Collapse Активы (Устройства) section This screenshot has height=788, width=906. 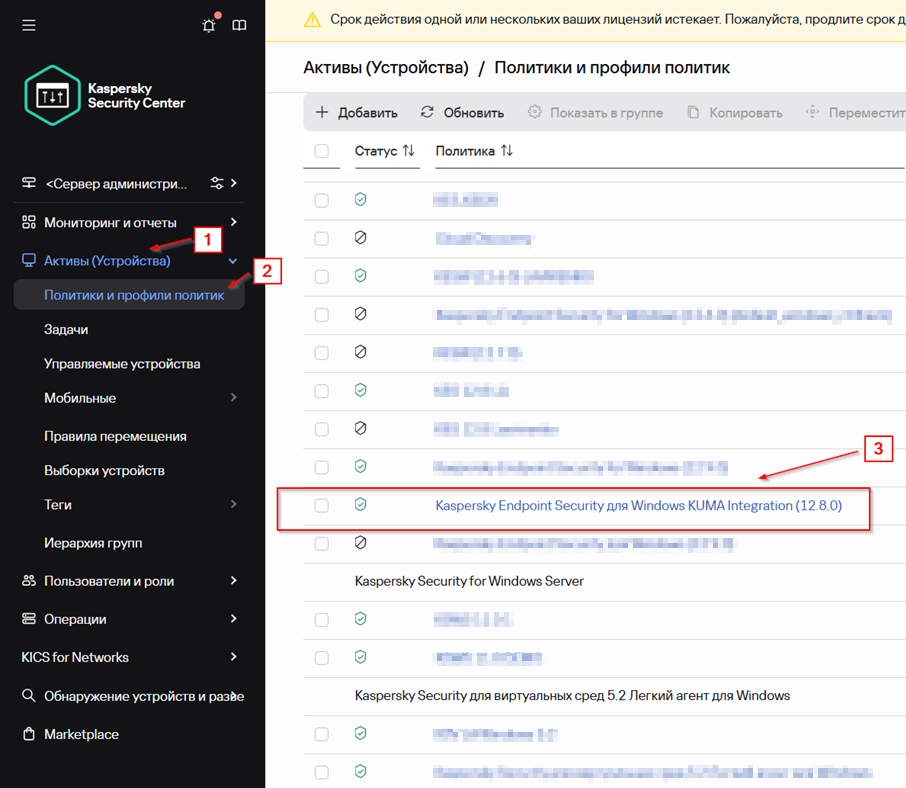[233, 261]
